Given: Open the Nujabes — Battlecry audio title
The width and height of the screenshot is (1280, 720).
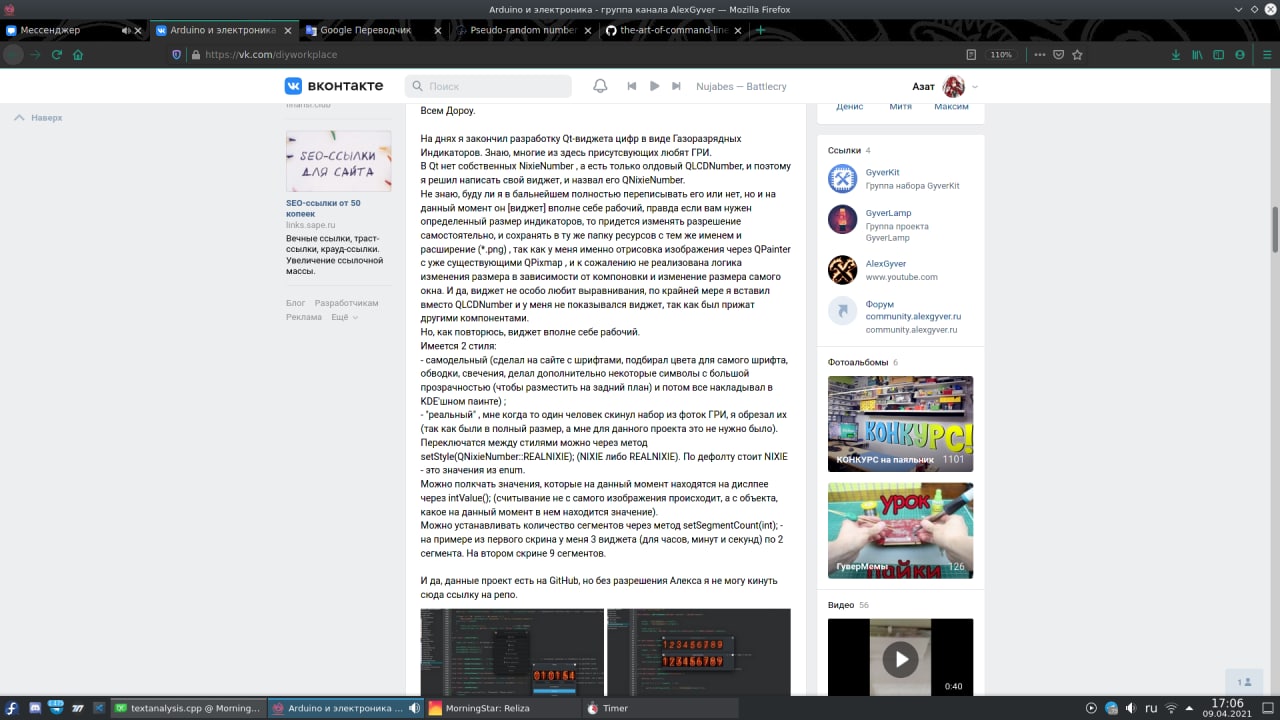Looking at the screenshot, I should 741,86.
